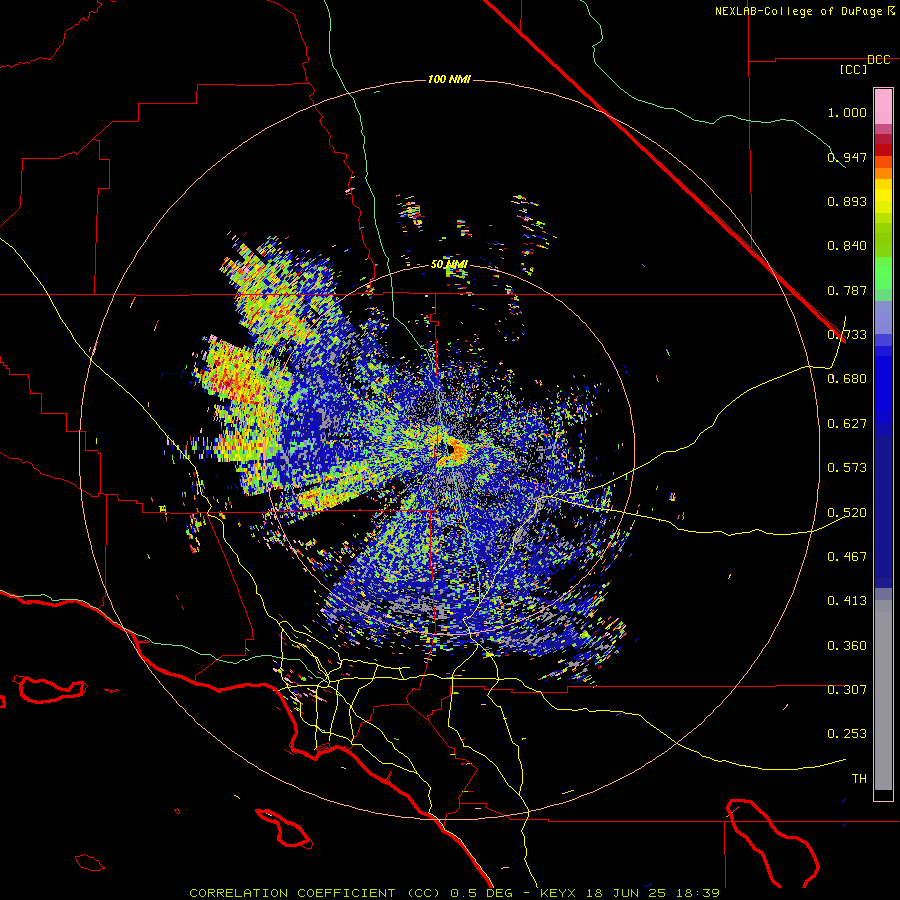The width and height of the screenshot is (900, 900).
Task: Click the 0.307 scale value
Action: [x=847, y=690]
